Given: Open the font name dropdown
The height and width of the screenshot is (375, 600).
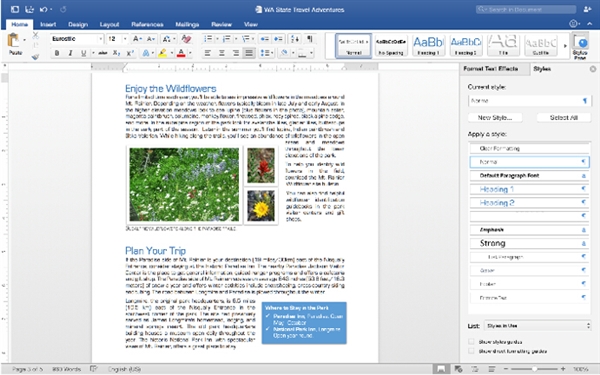Looking at the screenshot, I should click(101, 39).
